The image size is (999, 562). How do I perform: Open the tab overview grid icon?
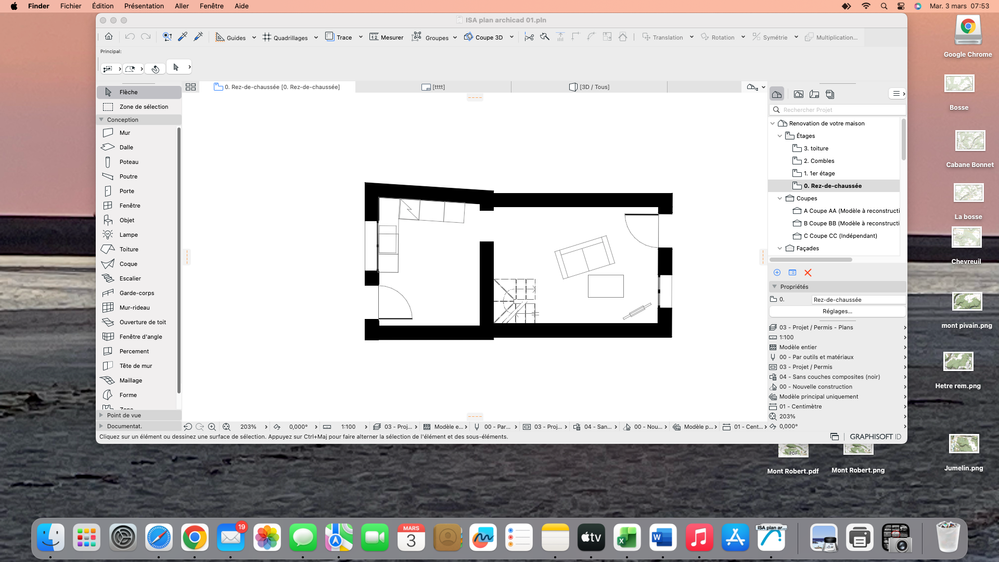(190, 87)
